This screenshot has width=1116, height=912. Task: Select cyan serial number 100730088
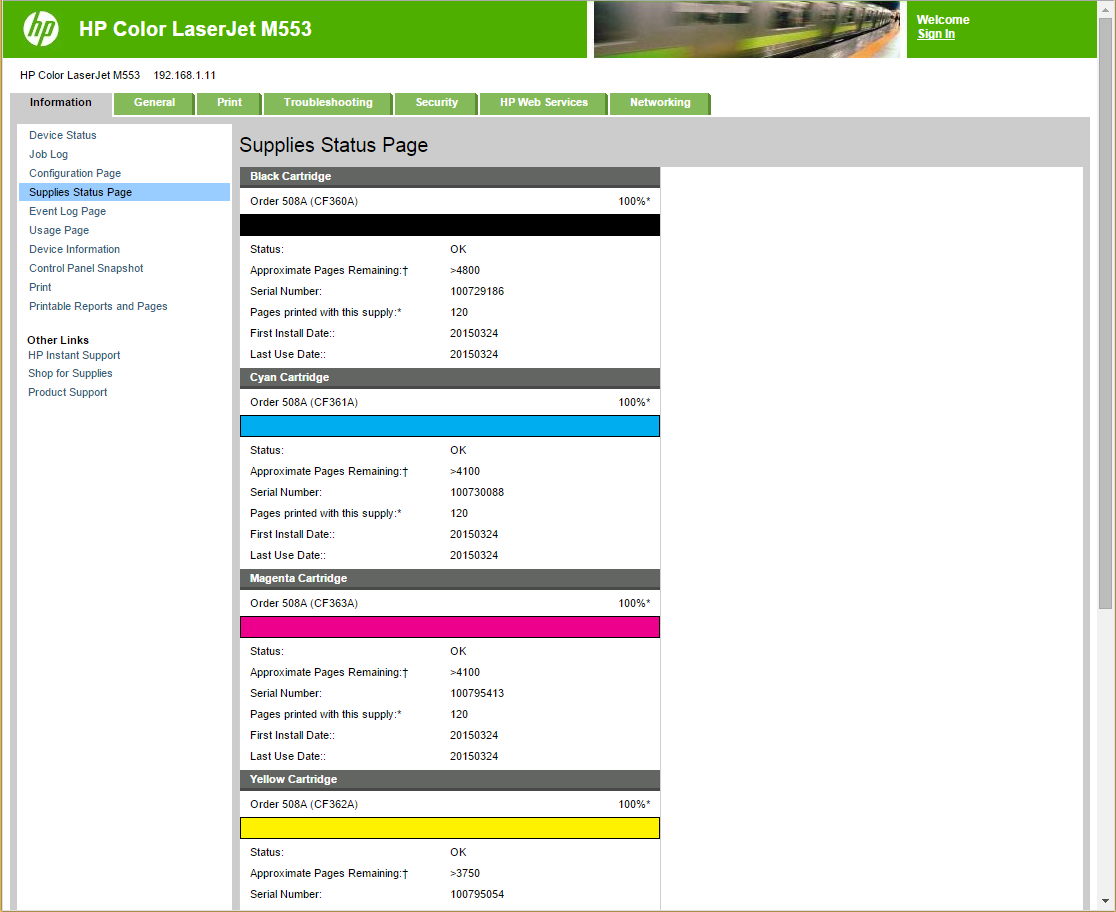pos(477,493)
